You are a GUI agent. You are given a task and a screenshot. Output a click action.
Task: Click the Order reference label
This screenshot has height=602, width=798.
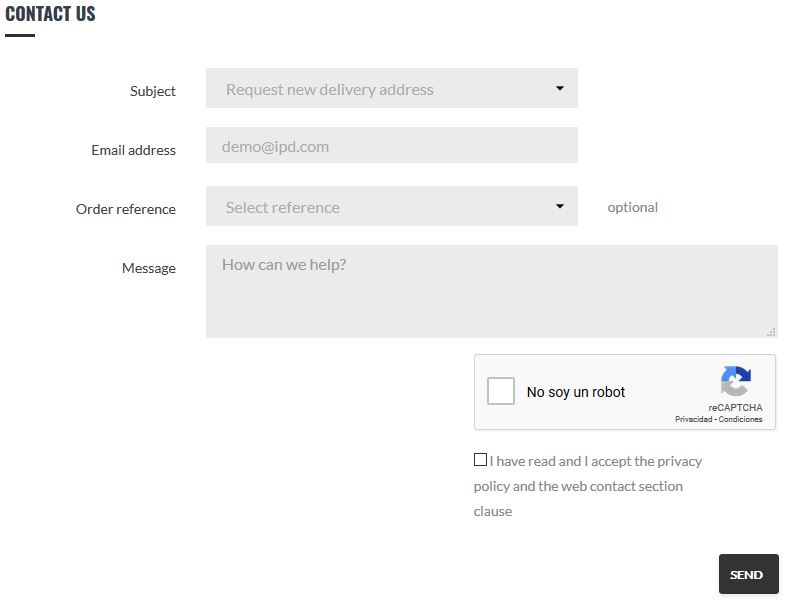tap(125, 209)
